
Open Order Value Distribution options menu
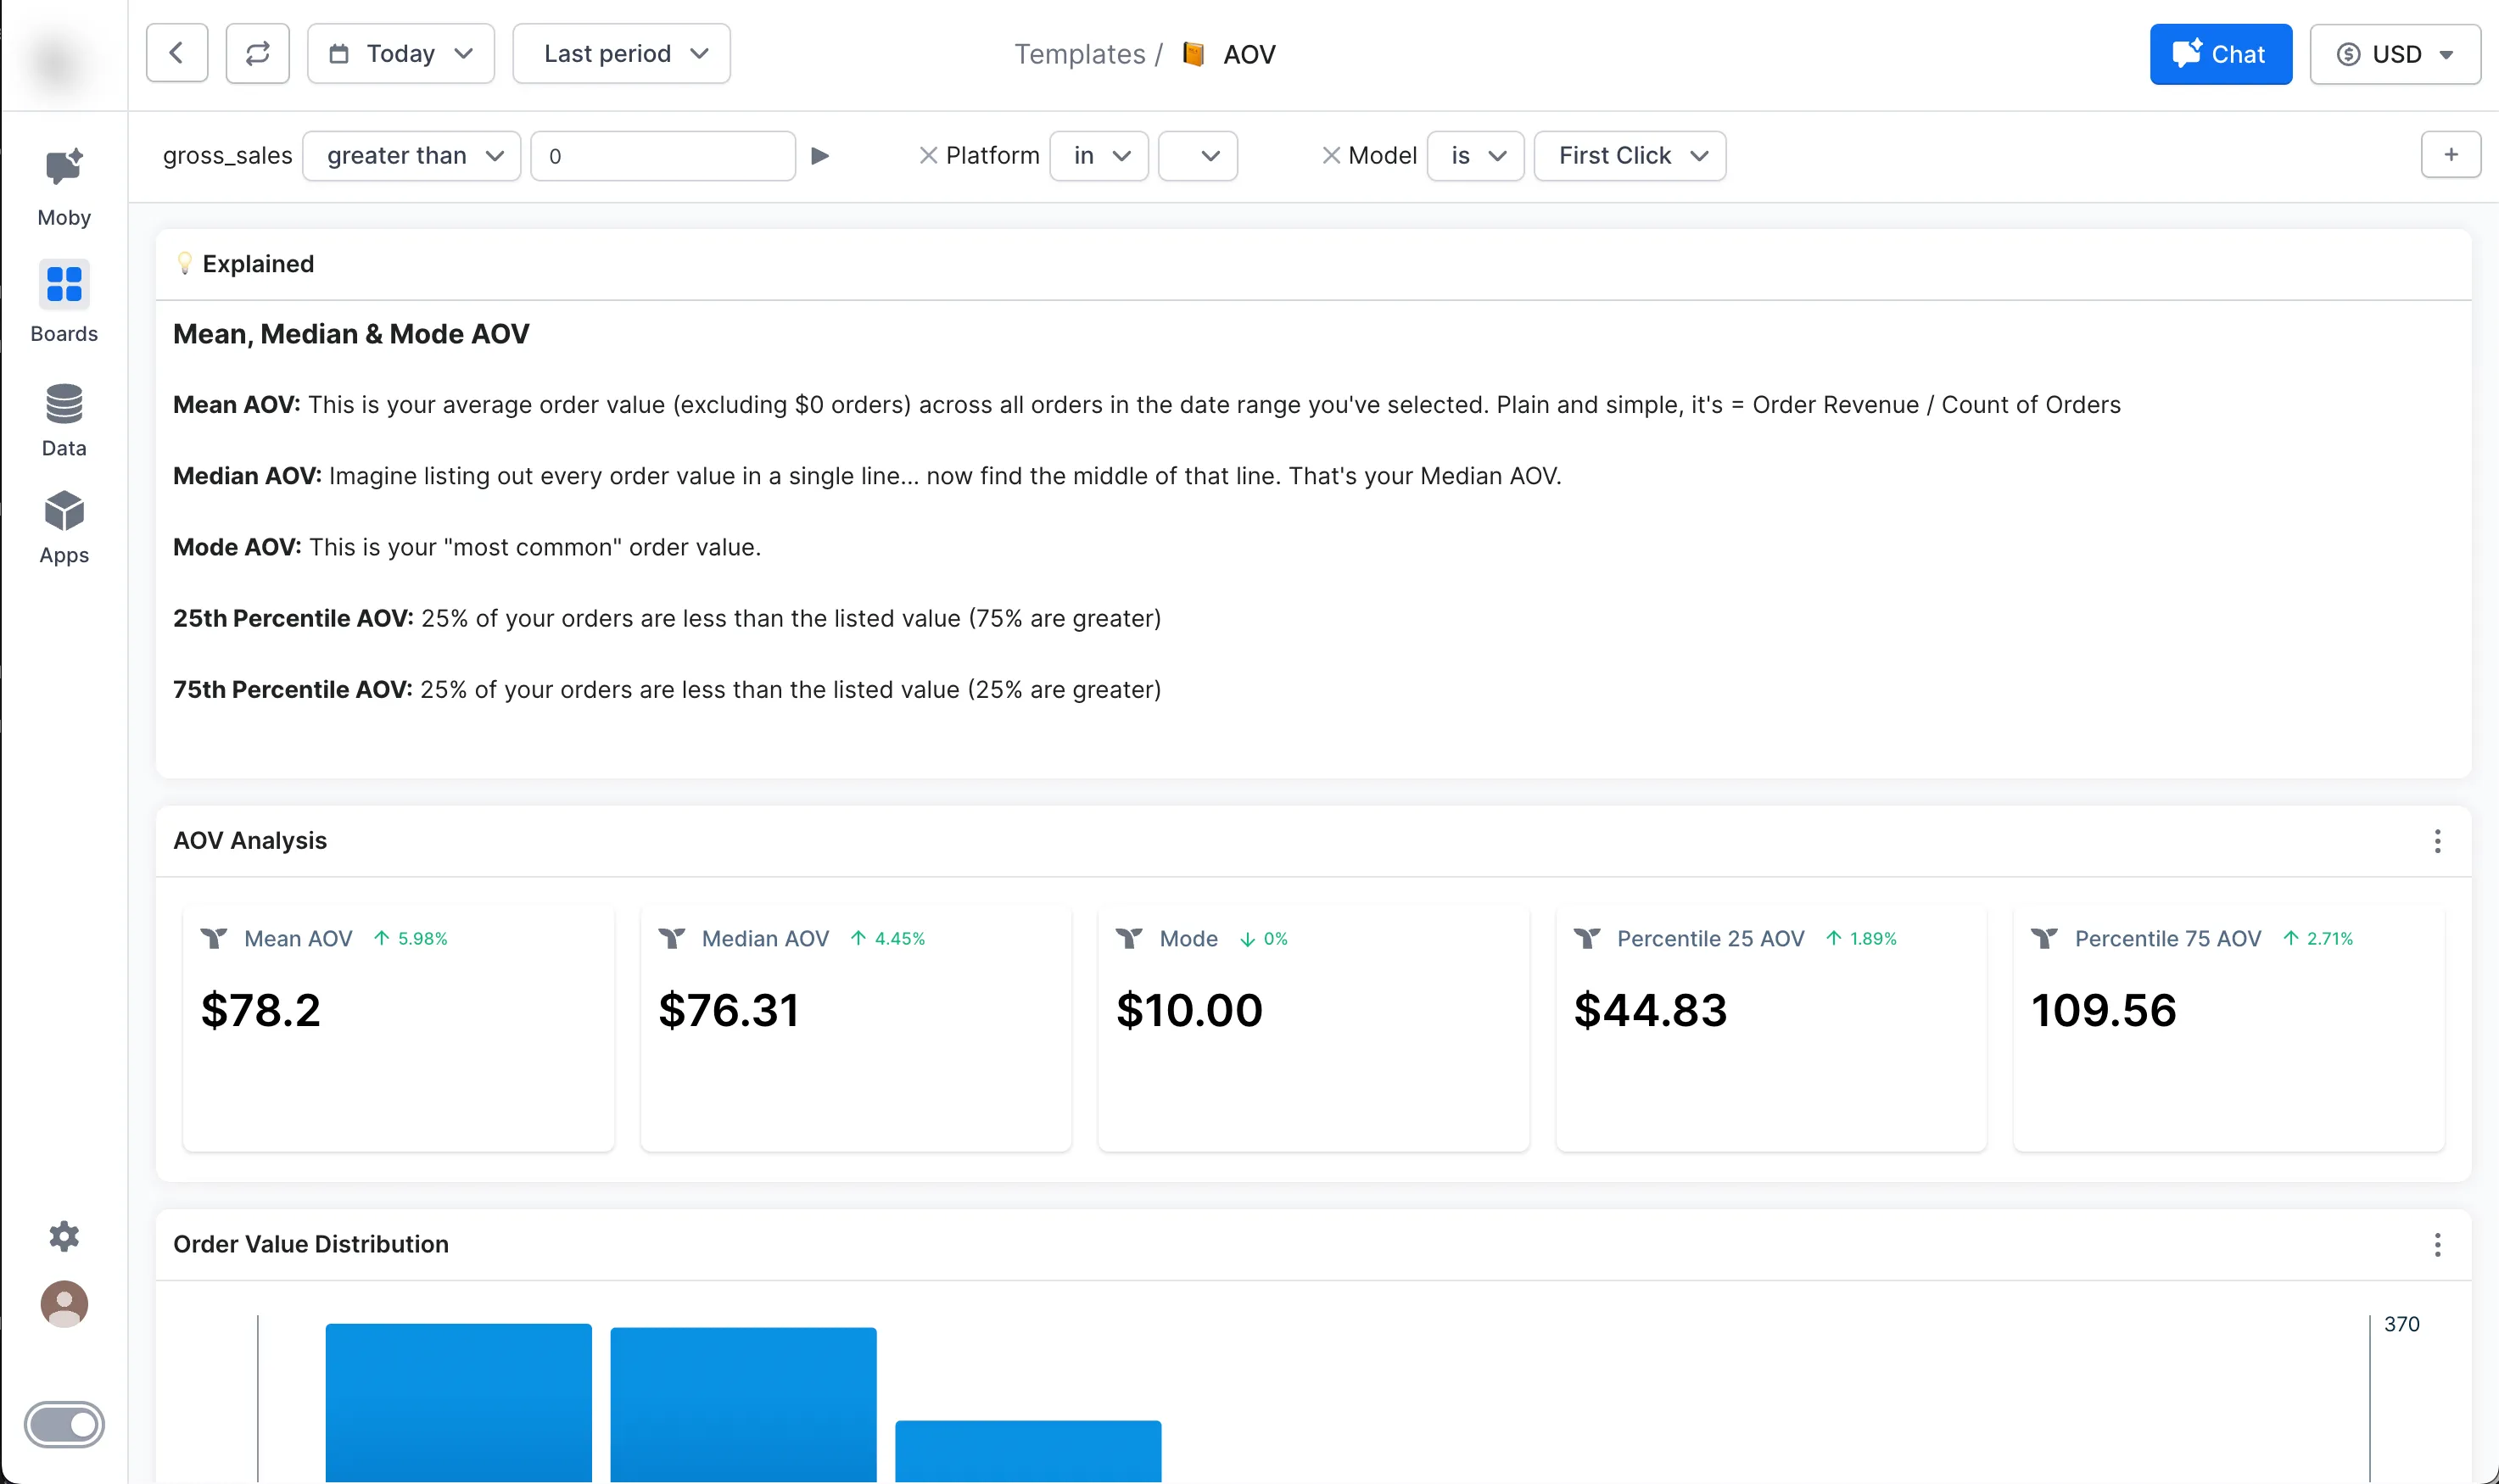click(2437, 1244)
